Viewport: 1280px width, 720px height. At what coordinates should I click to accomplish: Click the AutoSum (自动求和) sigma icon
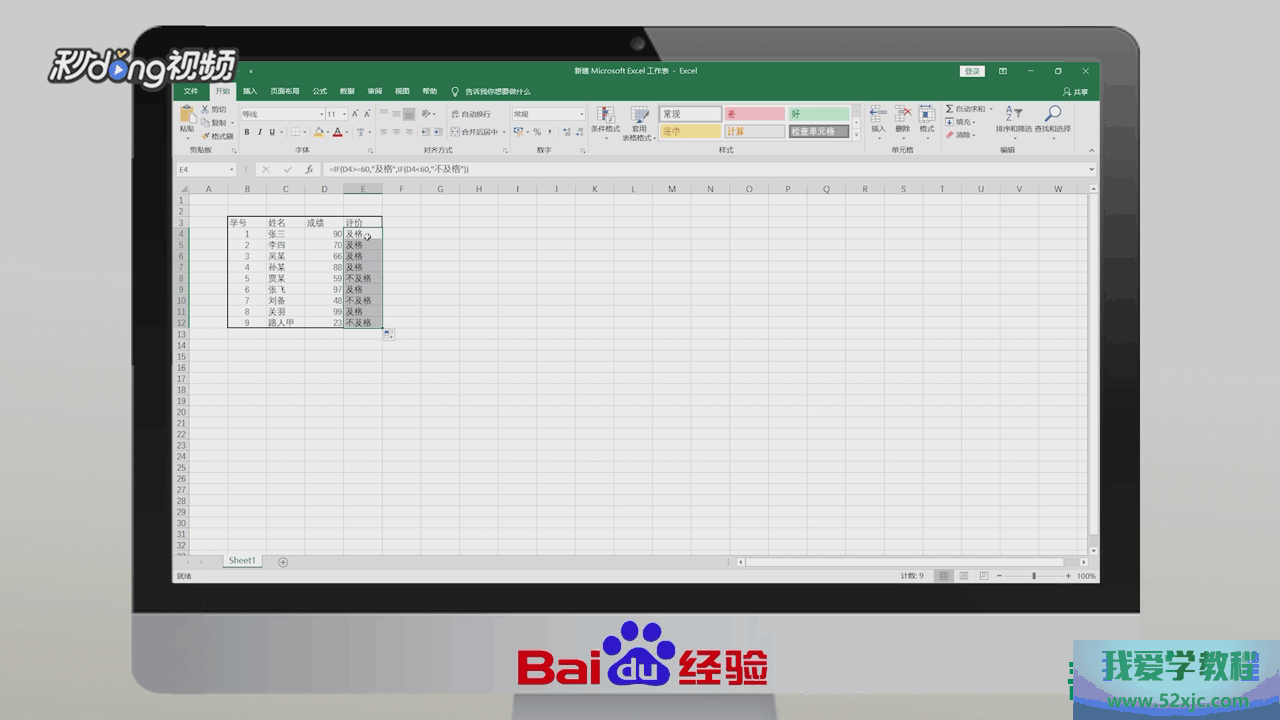tap(950, 109)
